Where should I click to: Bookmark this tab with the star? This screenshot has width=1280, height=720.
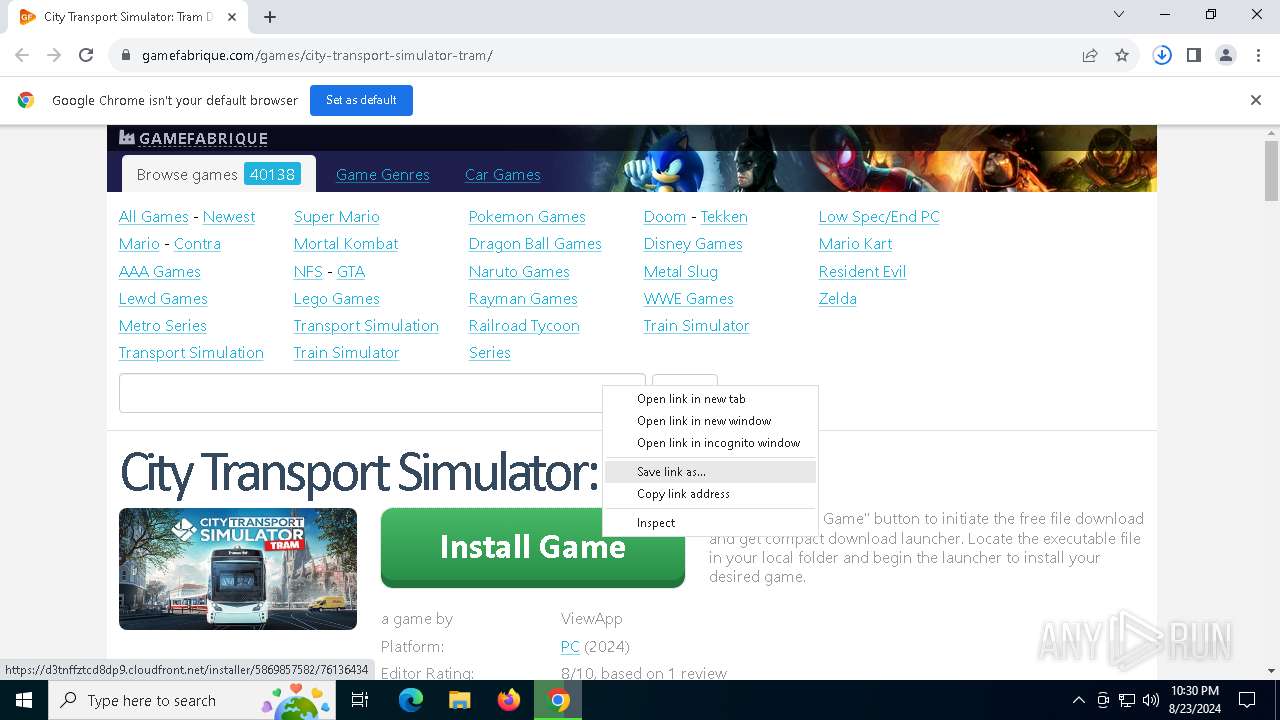pyautogui.click(x=1122, y=56)
